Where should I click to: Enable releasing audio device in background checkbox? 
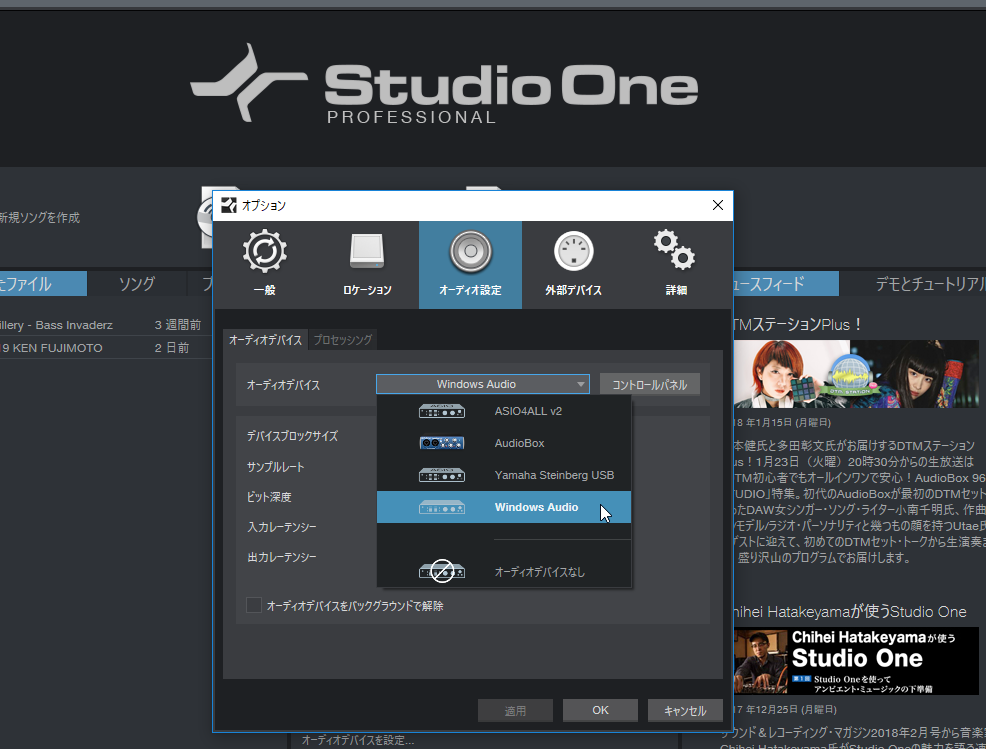coord(254,605)
